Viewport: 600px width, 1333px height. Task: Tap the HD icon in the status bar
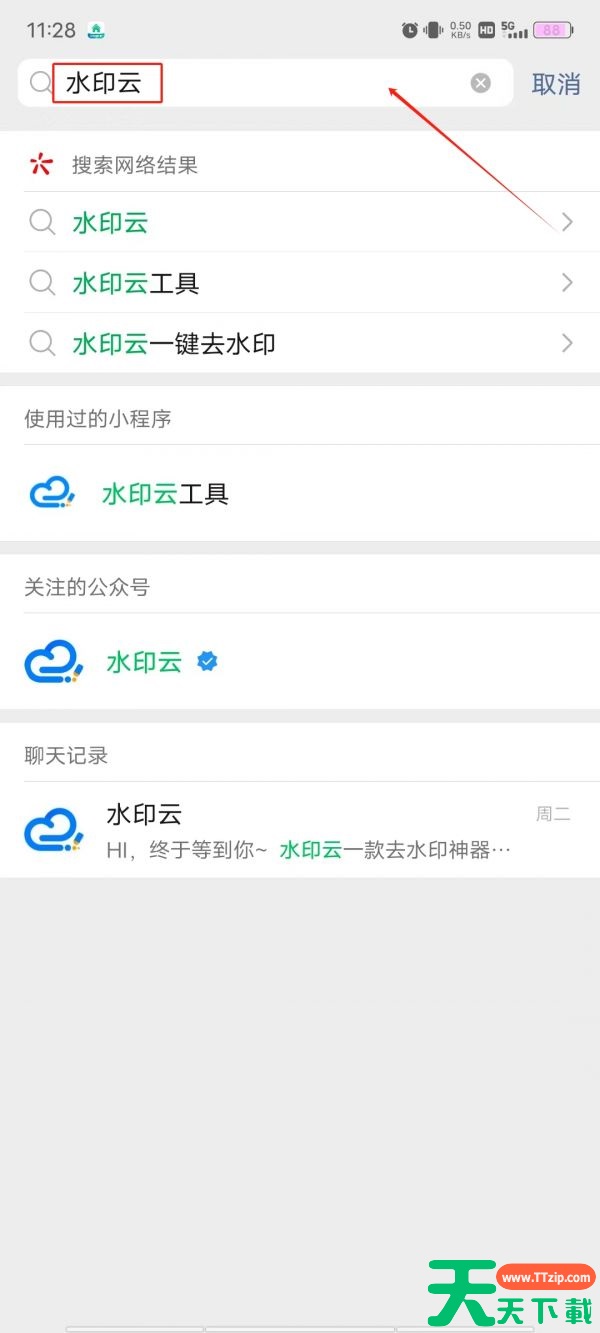(486, 29)
